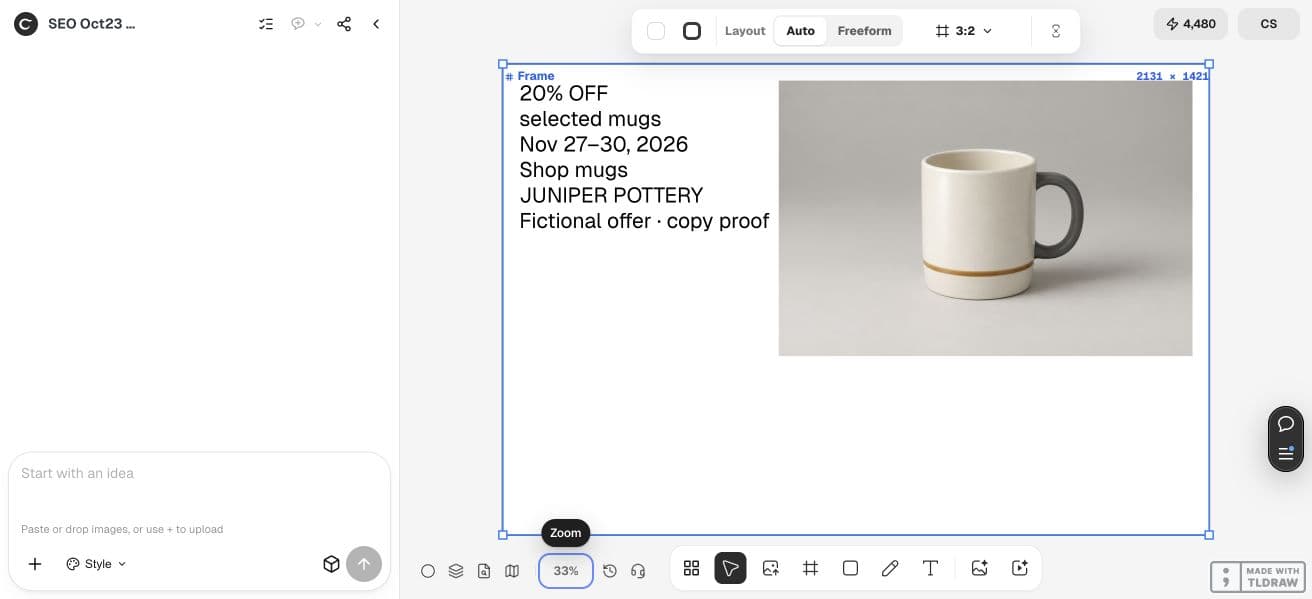Focus the Start with an idea prompt field
The height and width of the screenshot is (599, 1312).
coord(199,474)
